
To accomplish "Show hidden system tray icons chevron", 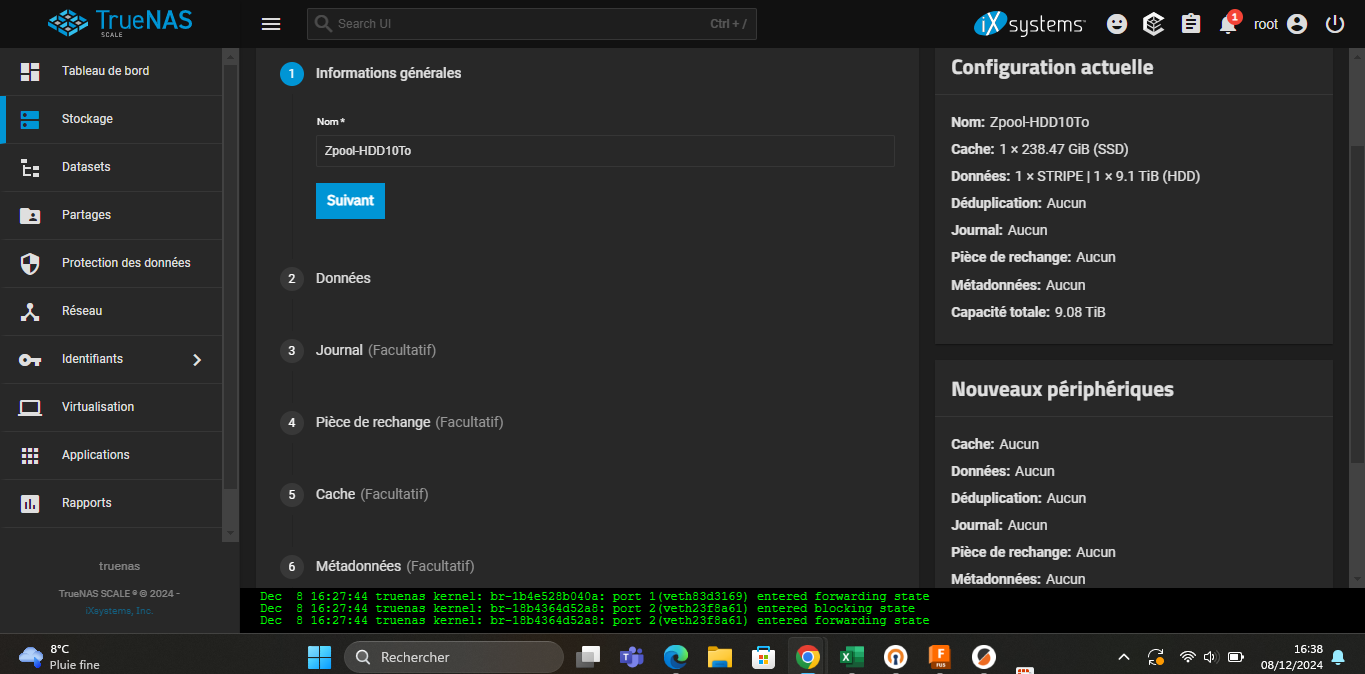I will click(x=1124, y=657).
